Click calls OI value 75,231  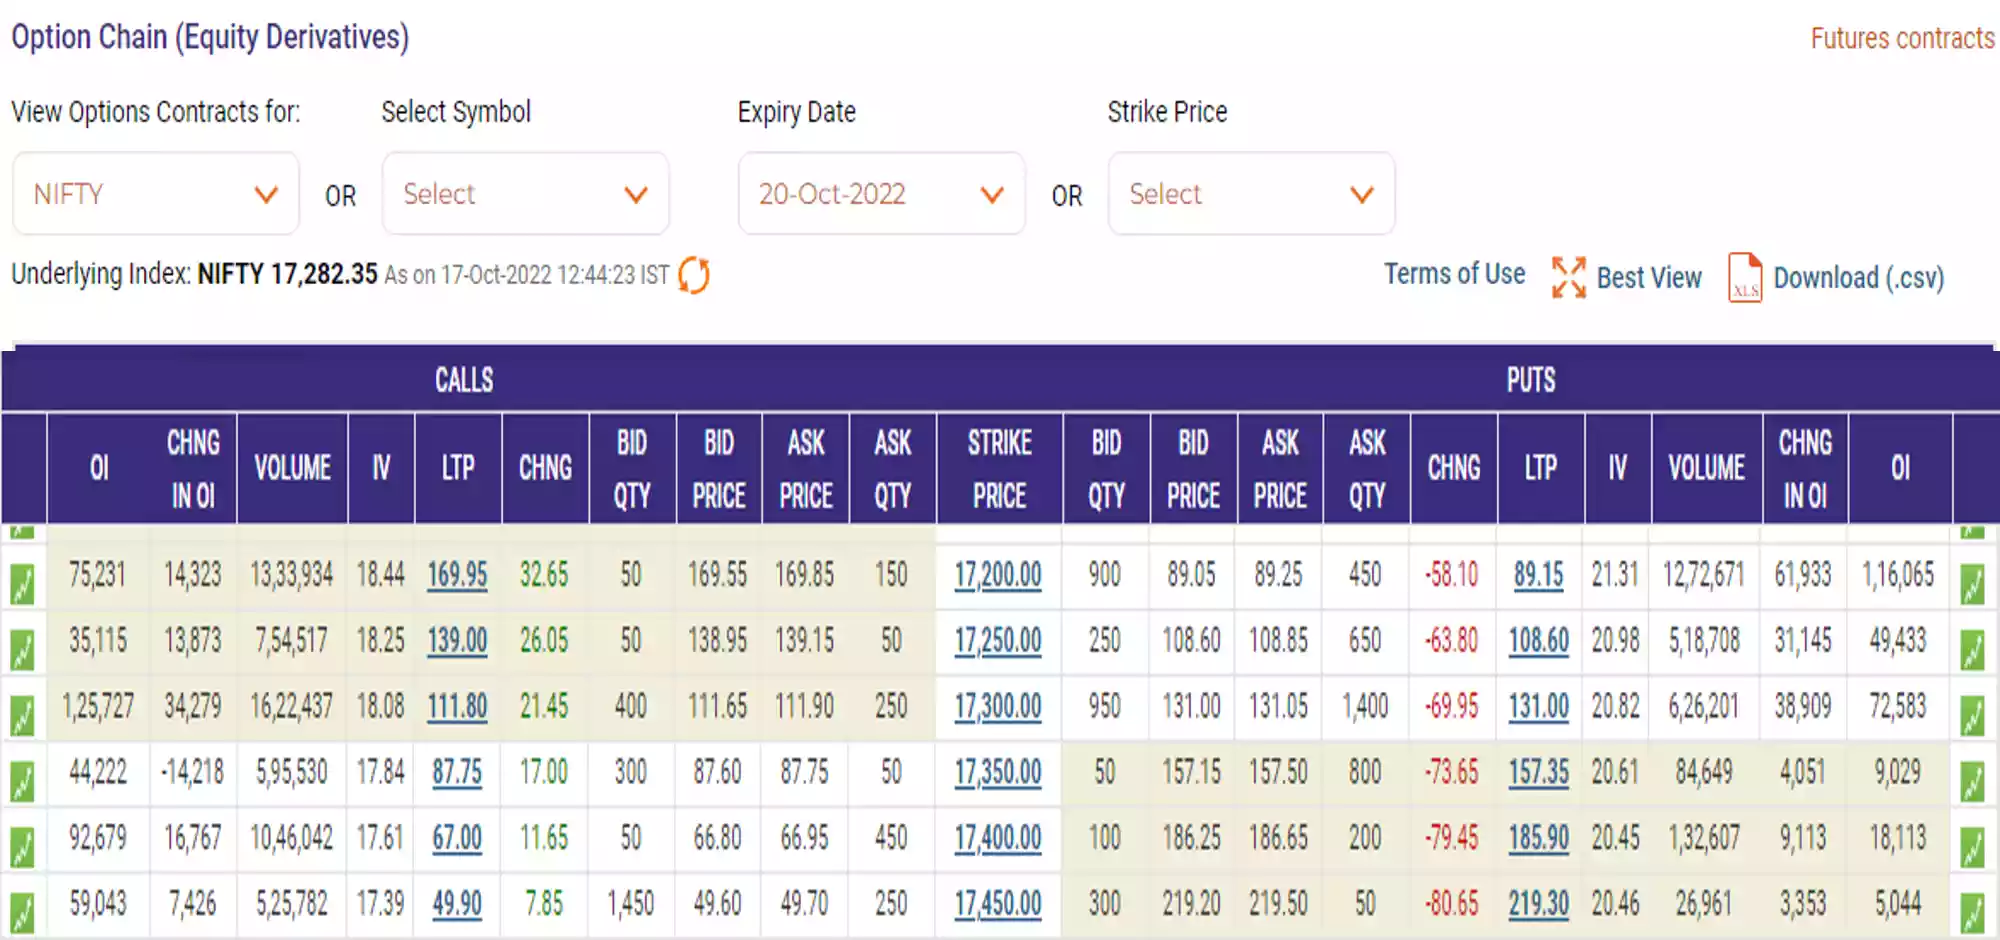point(97,575)
